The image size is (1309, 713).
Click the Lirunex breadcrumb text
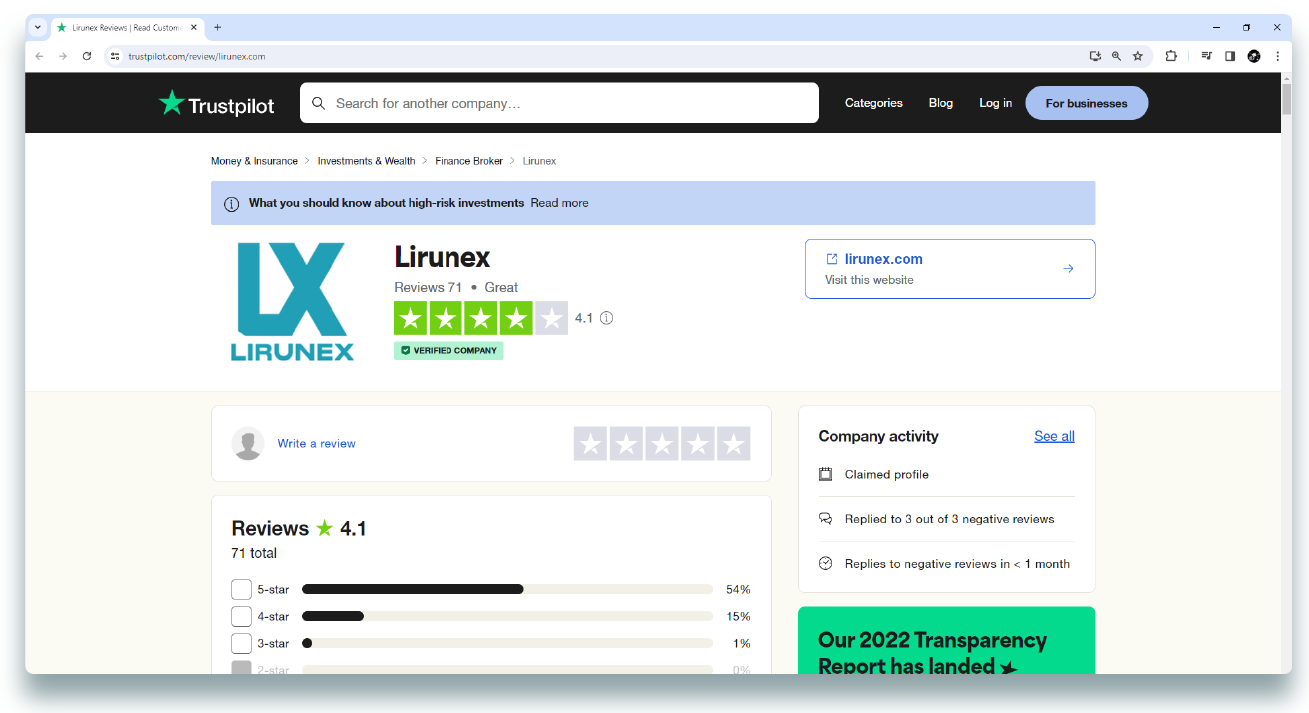tap(539, 161)
